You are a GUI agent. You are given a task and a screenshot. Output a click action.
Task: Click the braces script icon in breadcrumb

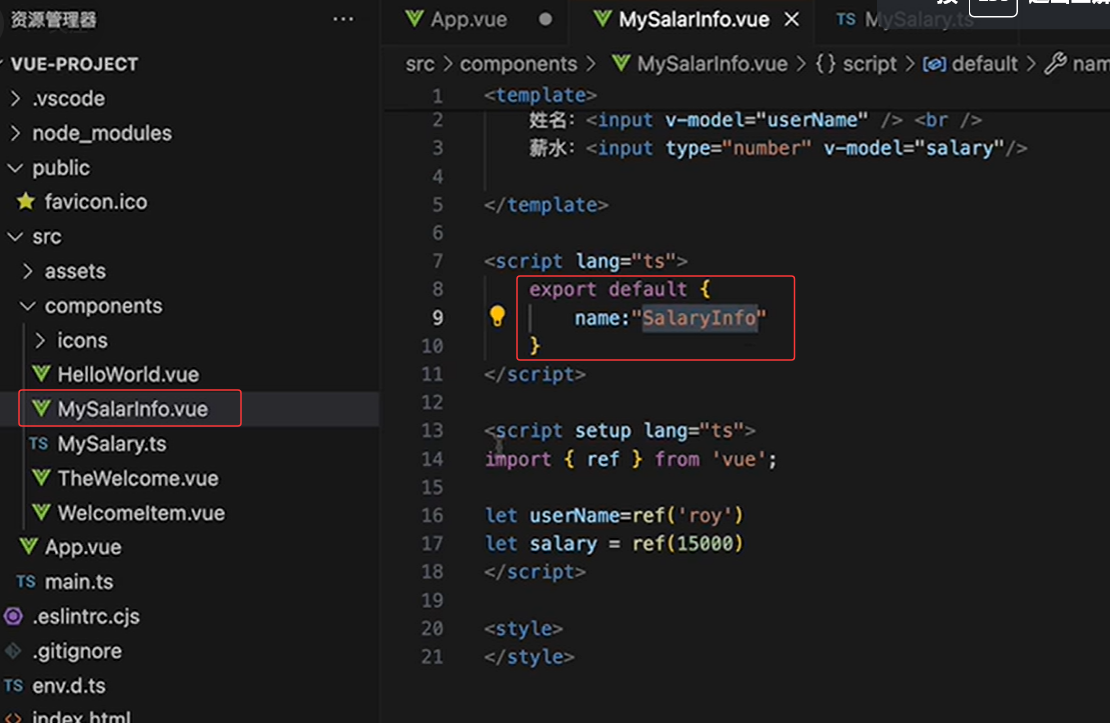tap(825, 64)
